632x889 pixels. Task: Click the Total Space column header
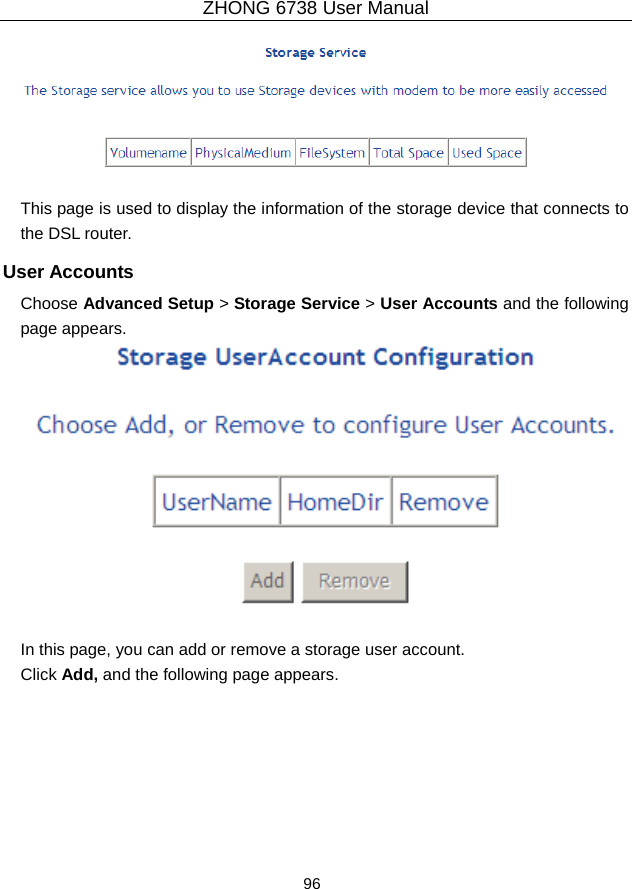coord(408,153)
